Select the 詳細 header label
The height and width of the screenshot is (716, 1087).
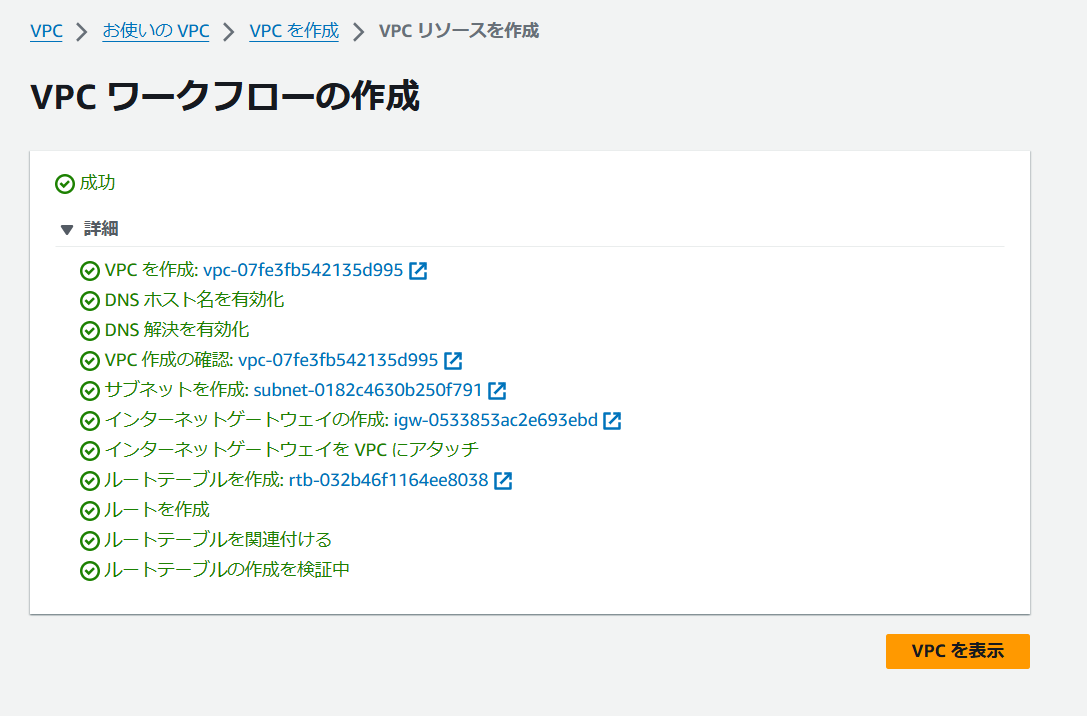click(x=101, y=229)
